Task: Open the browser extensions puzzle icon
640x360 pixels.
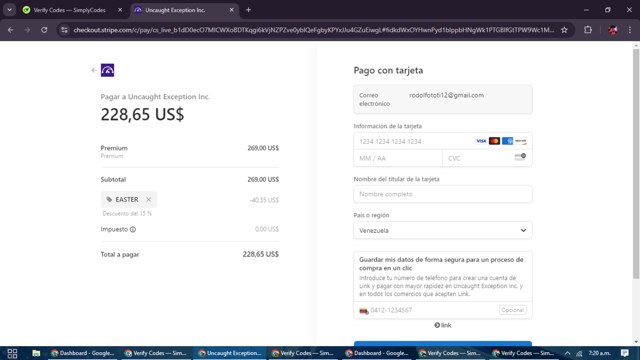Action: (588, 30)
